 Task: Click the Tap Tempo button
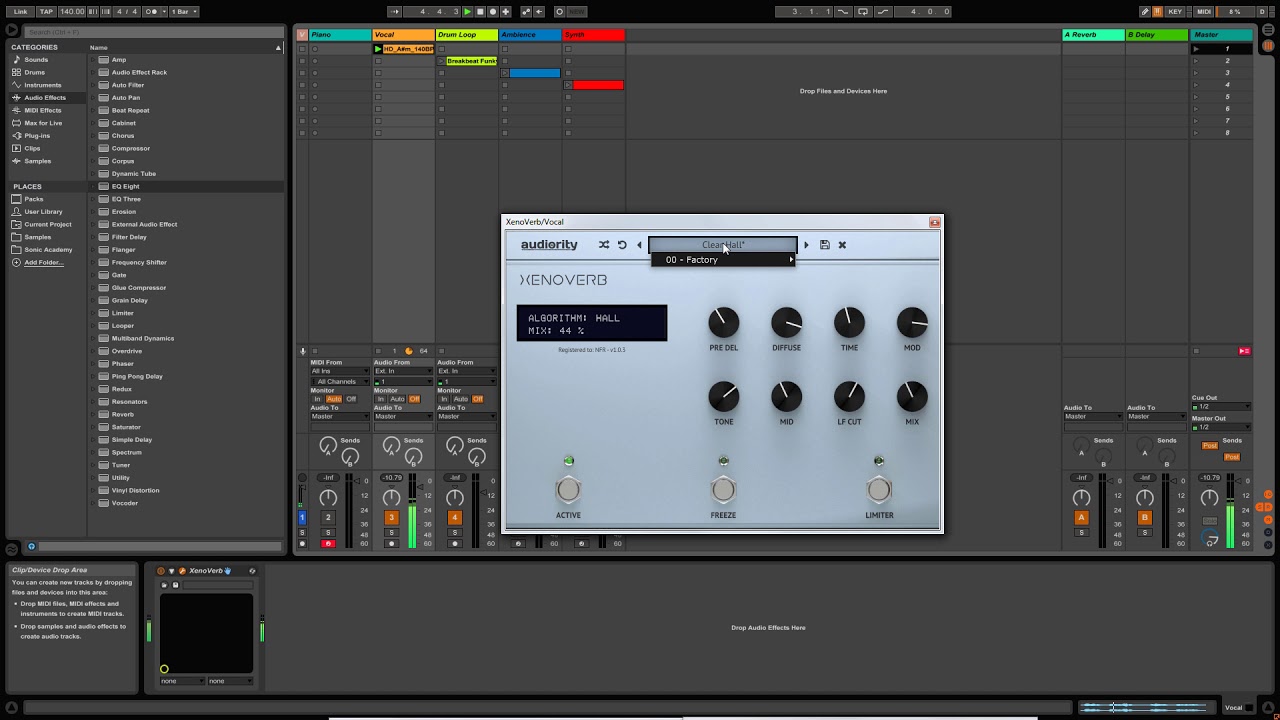tap(46, 12)
